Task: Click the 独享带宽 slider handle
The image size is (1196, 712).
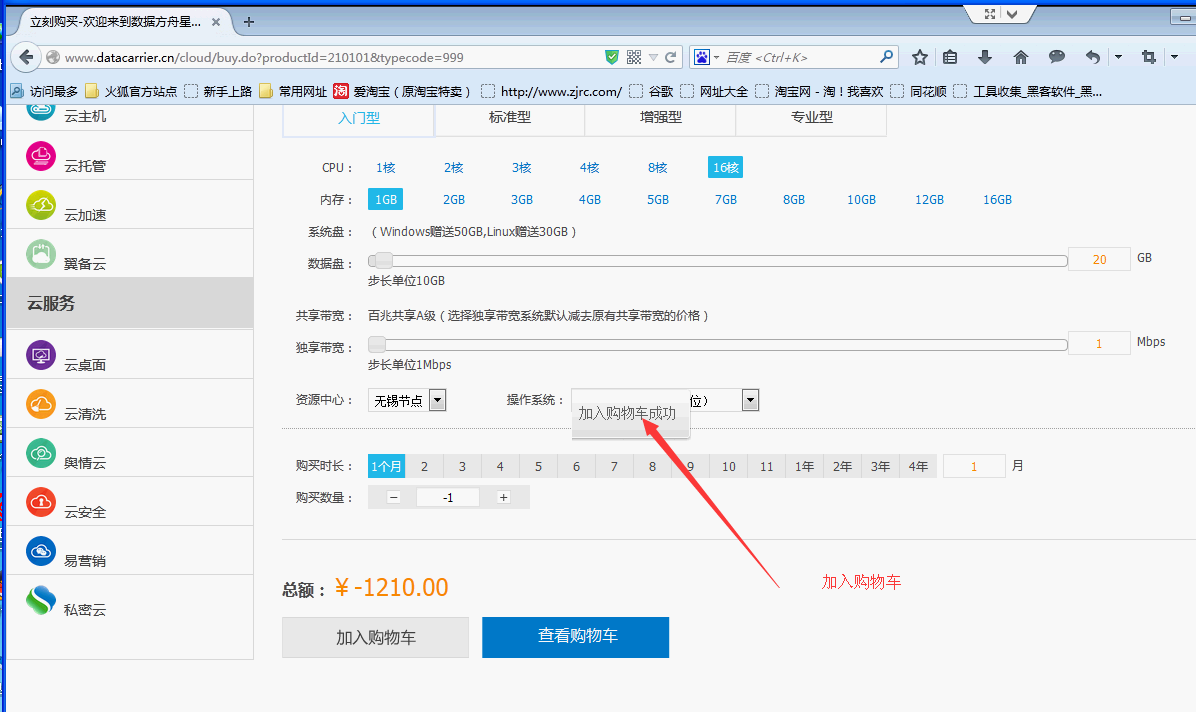Action: pos(377,344)
